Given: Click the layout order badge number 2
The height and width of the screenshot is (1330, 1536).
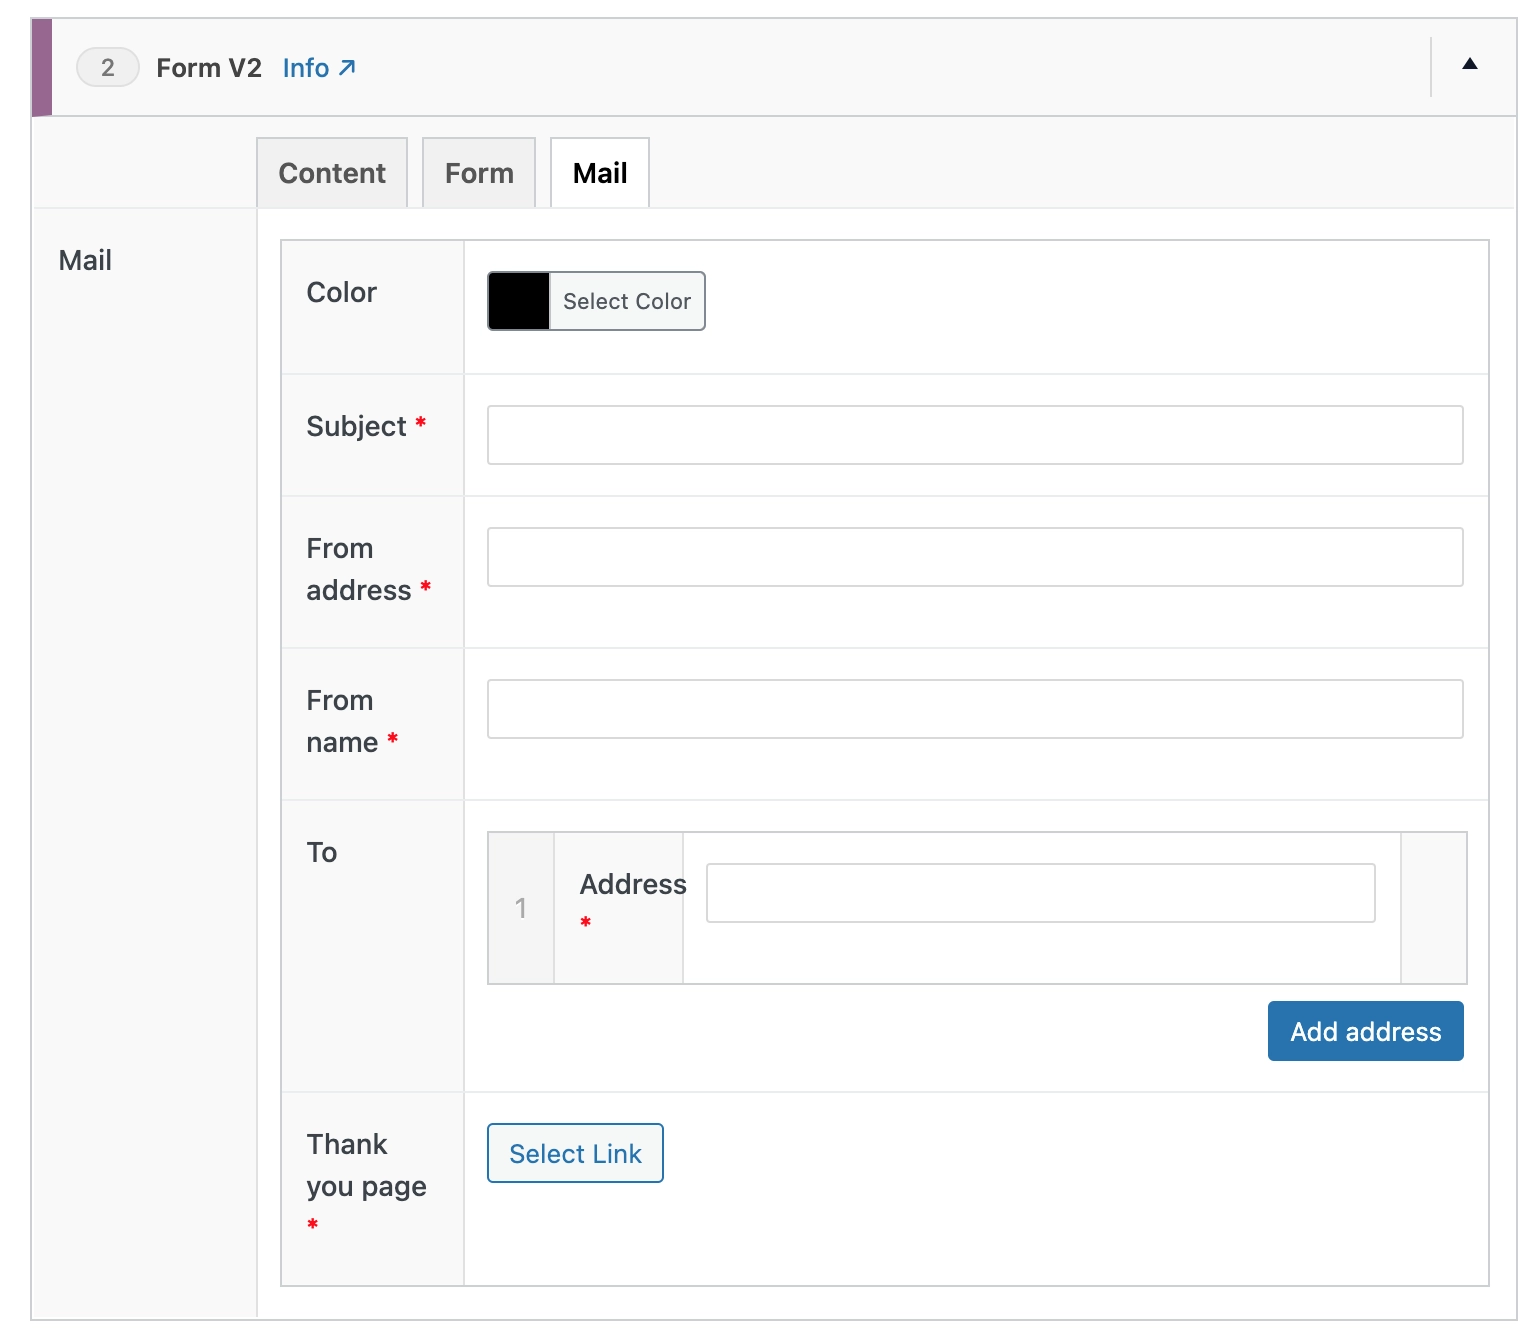Looking at the screenshot, I should [x=107, y=68].
